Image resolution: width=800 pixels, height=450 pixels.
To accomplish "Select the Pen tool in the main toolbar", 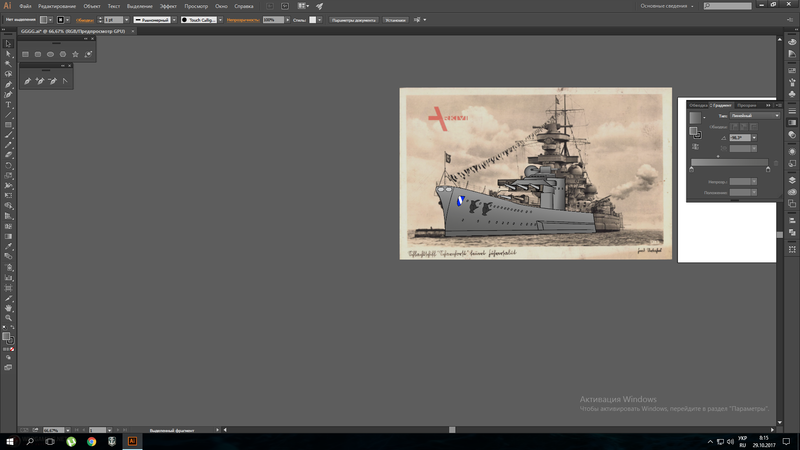I will [8, 85].
